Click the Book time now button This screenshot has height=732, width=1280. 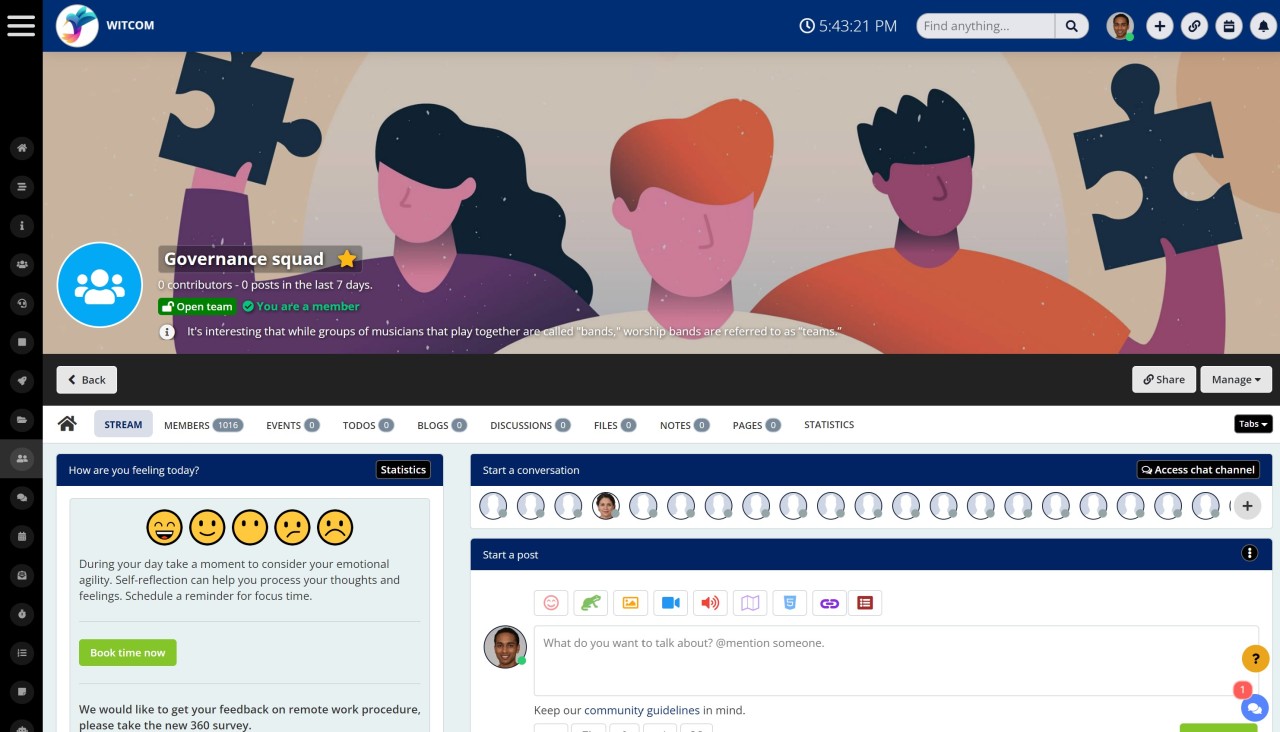[x=127, y=652]
